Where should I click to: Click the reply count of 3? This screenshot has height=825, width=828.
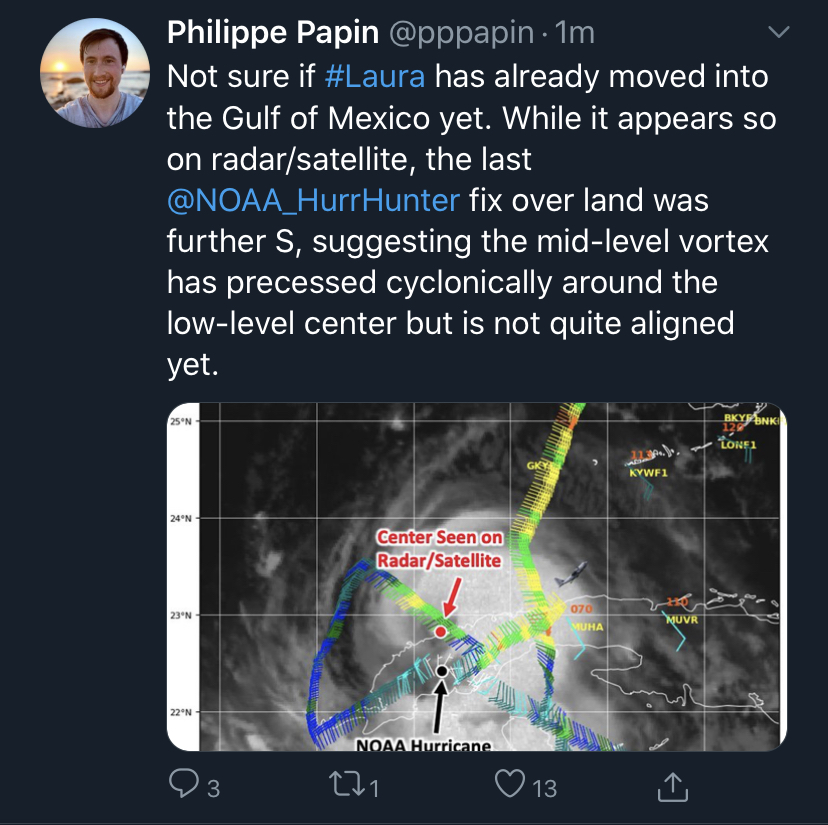click(212, 788)
